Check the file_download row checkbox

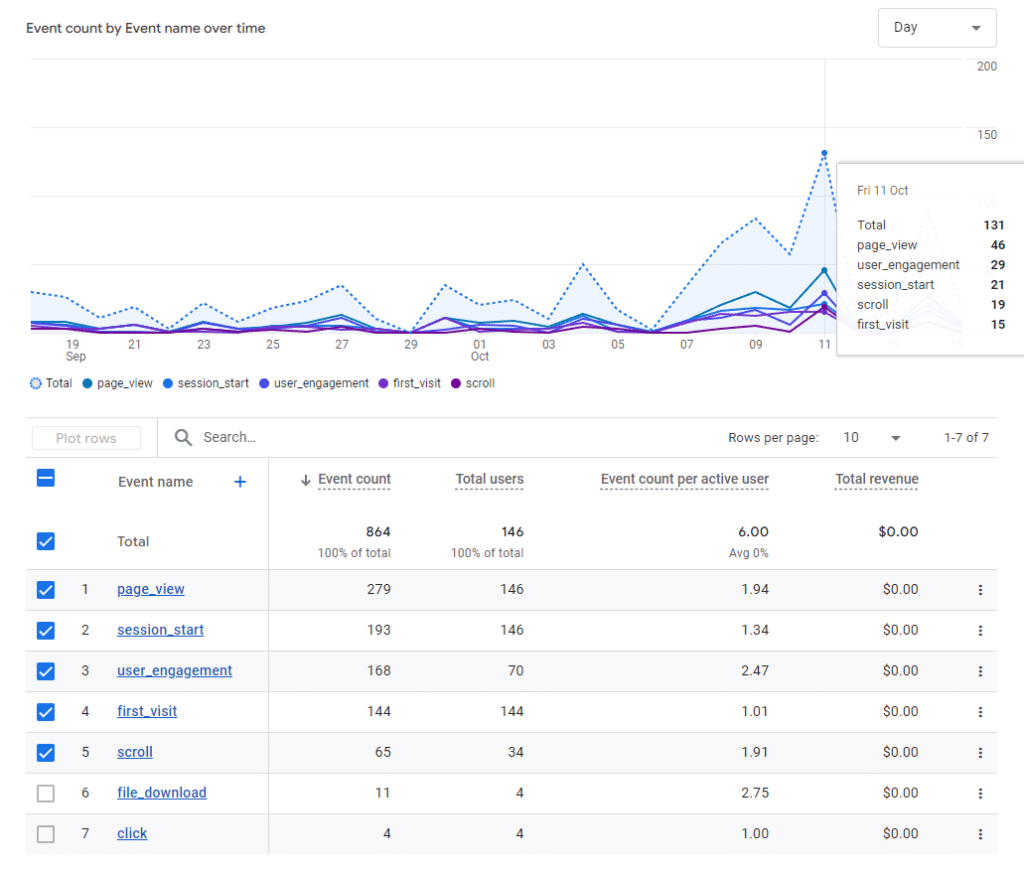click(x=45, y=793)
